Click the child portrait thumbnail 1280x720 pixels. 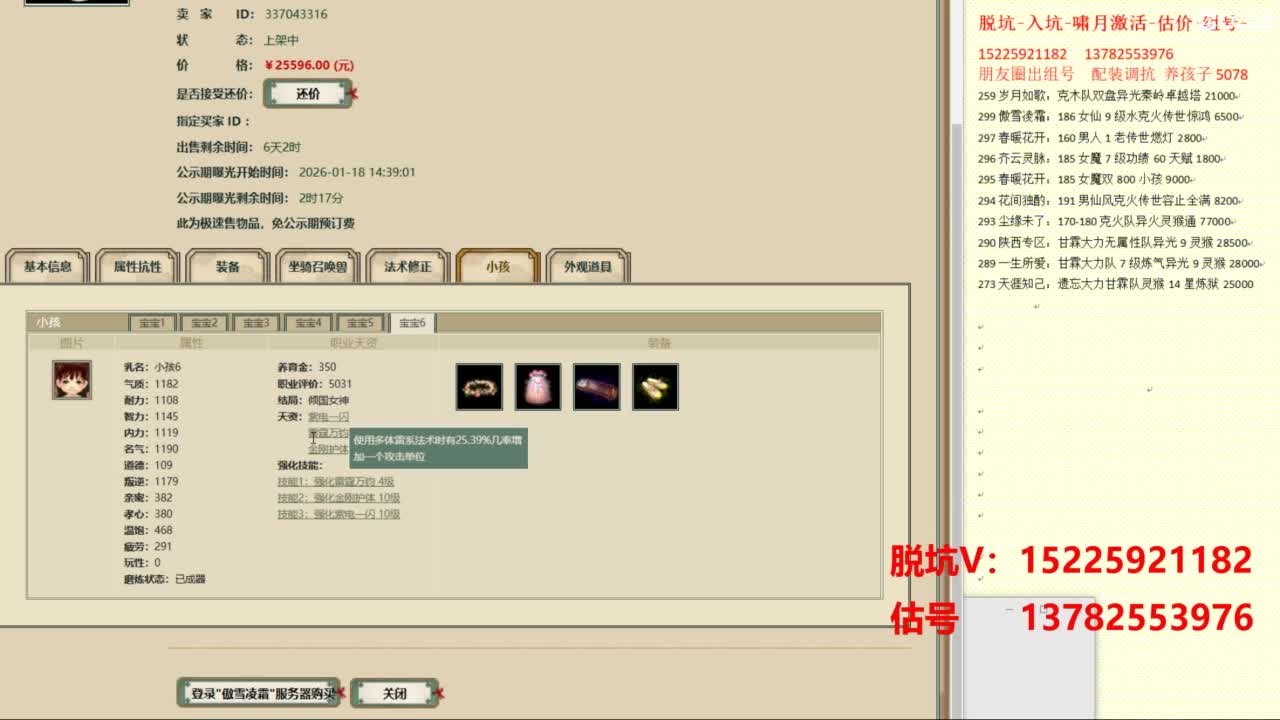pos(72,380)
